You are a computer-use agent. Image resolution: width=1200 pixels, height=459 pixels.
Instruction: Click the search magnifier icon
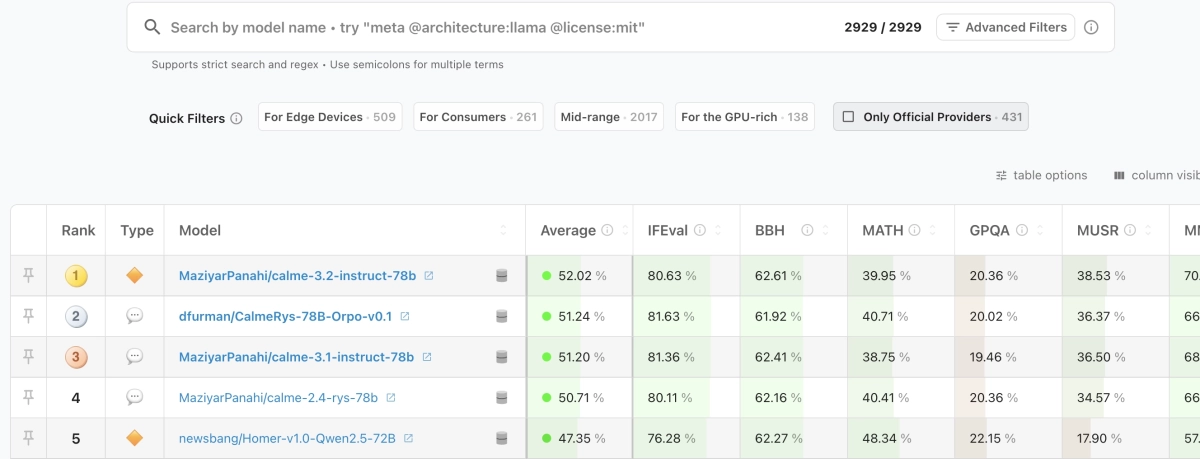(152, 27)
